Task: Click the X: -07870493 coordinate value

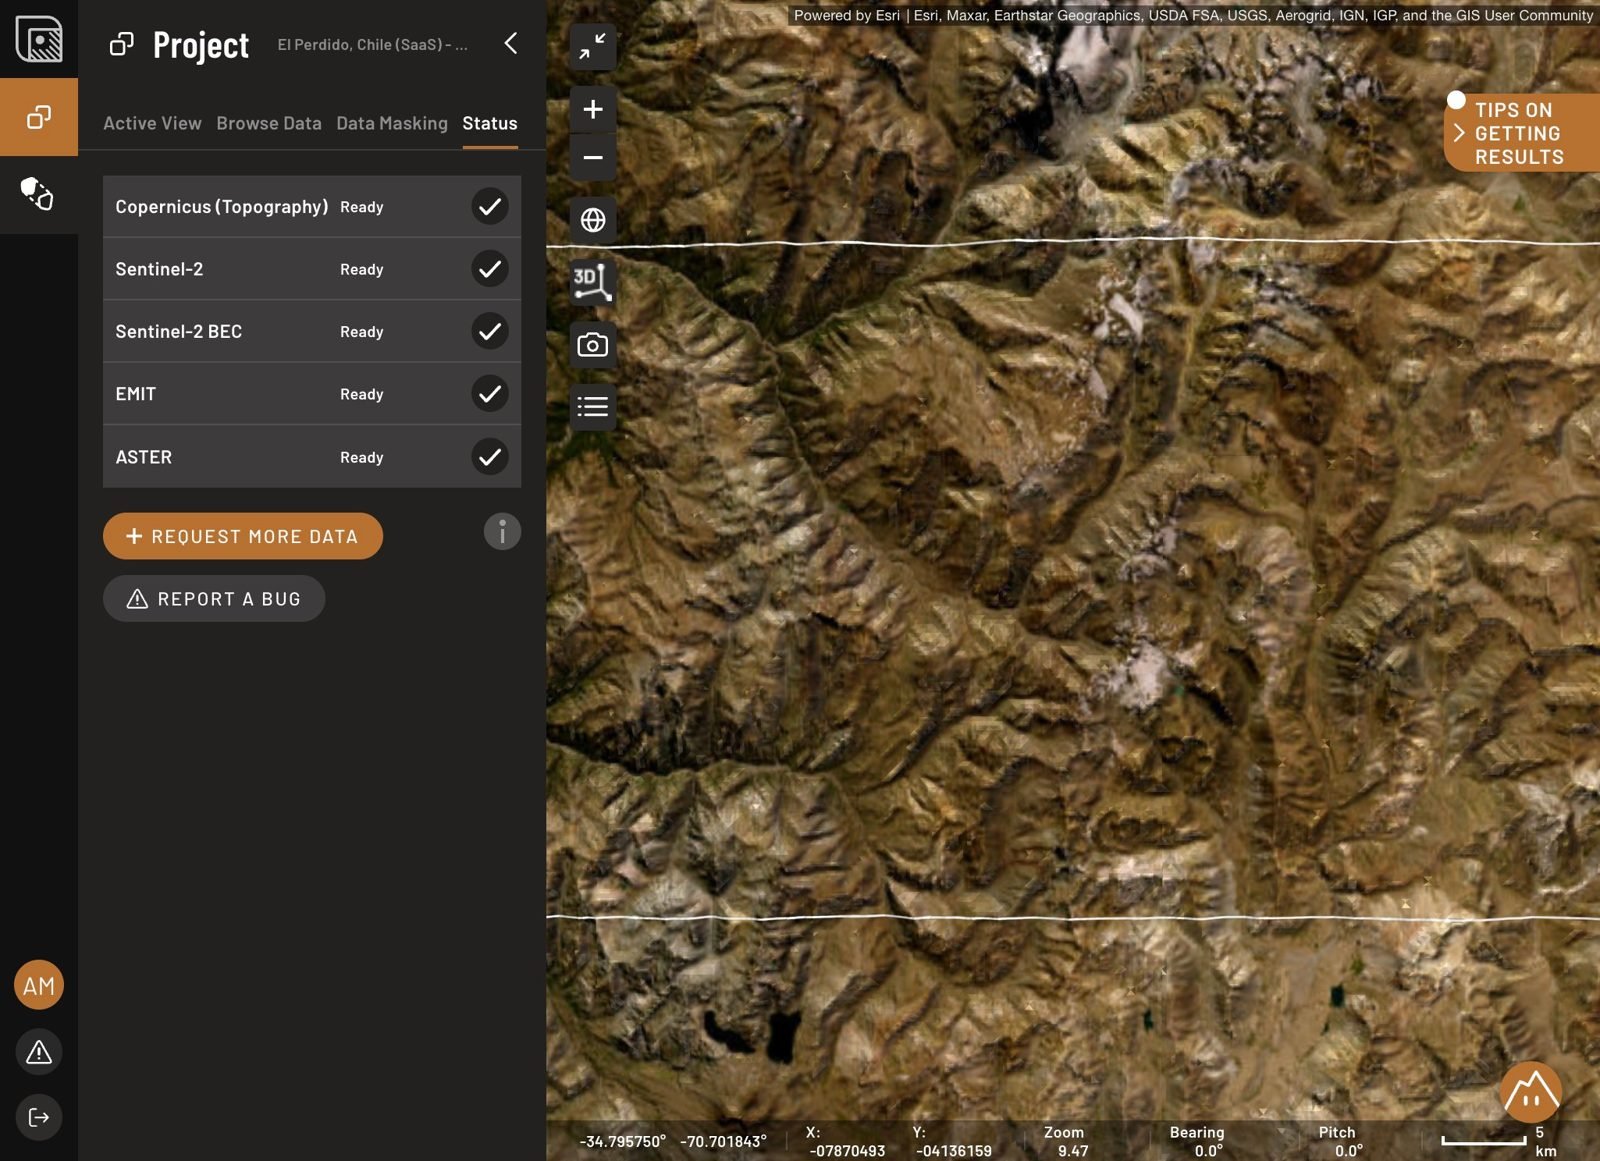Action: coord(847,1151)
